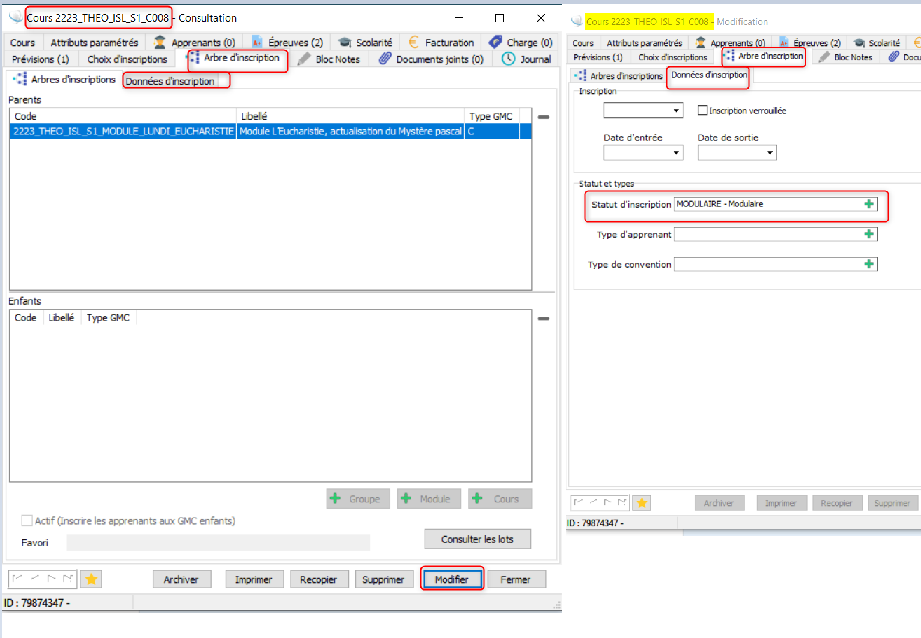Click the plus icon in Type de convention field
Screen dimensions: 921x638
coord(869,264)
